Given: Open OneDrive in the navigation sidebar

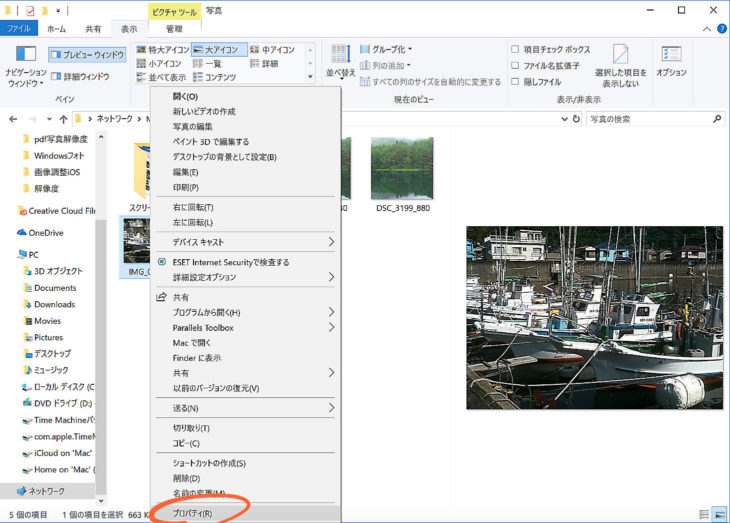Looking at the screenshot, I should (x=45, y=233).
